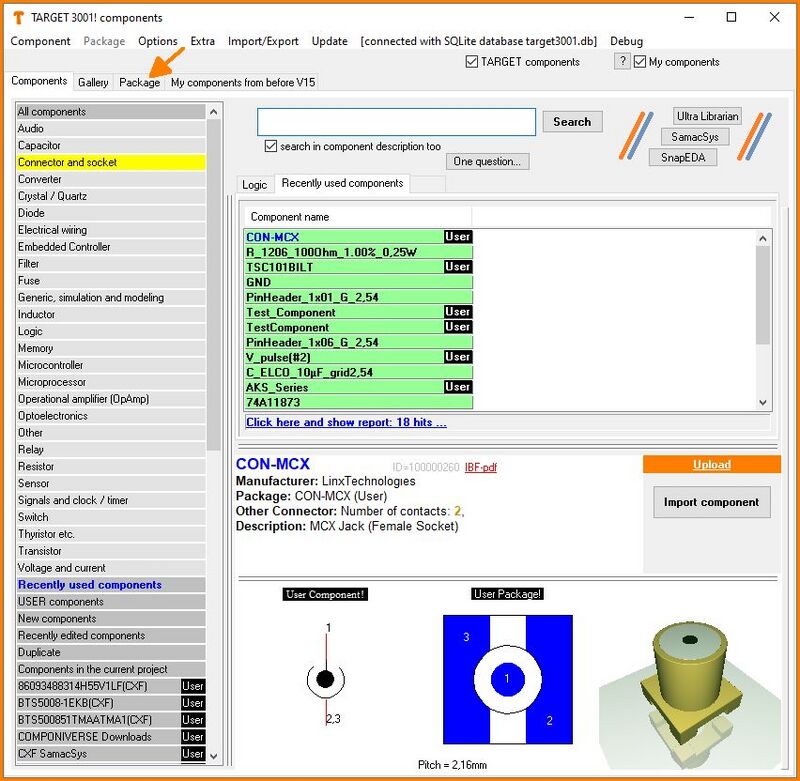Select PinHeader_1x06_G_2,54 row
Viewport: 800px width, 781px height.
tap(358, 342)
